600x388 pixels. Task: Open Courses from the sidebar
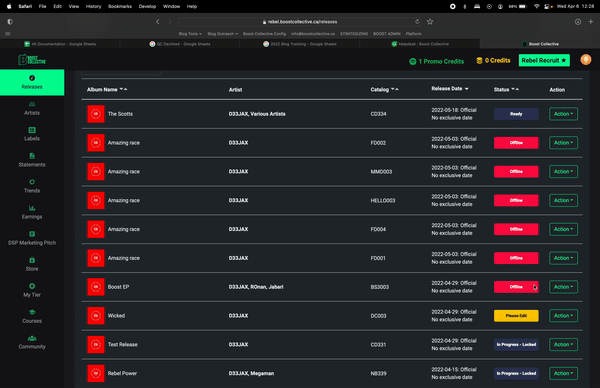click(x=32, y=316)
